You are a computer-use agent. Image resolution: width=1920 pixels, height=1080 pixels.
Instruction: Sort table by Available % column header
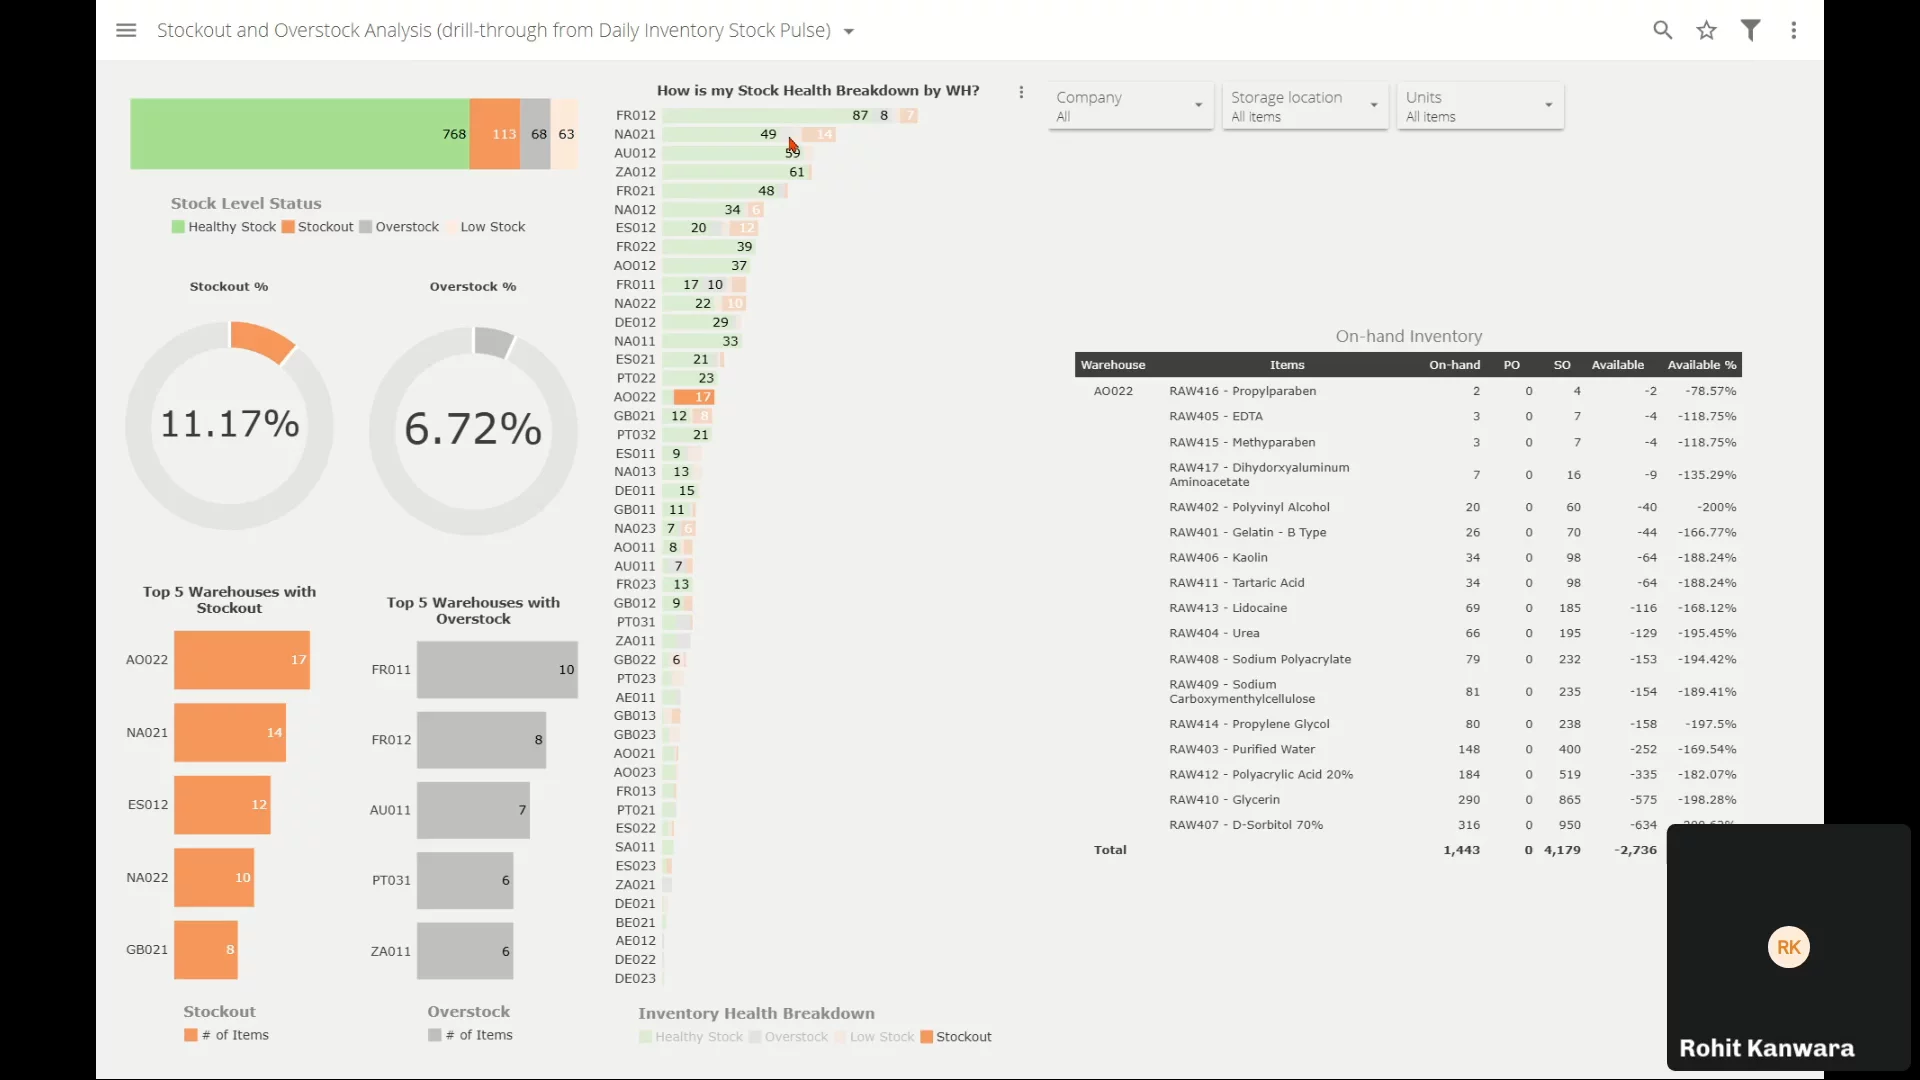[x=1701, y=365]
